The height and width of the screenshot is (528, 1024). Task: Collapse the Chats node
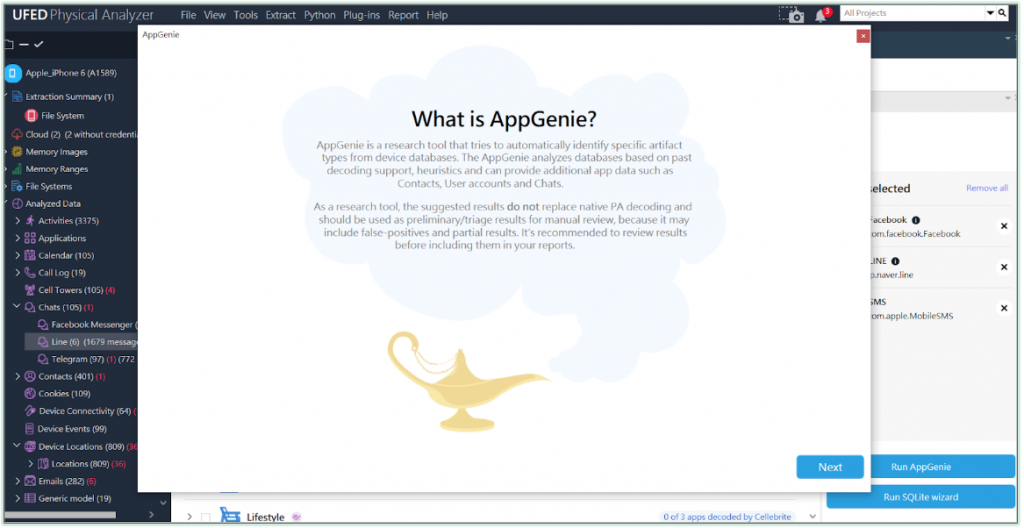(x=18, y=306)
